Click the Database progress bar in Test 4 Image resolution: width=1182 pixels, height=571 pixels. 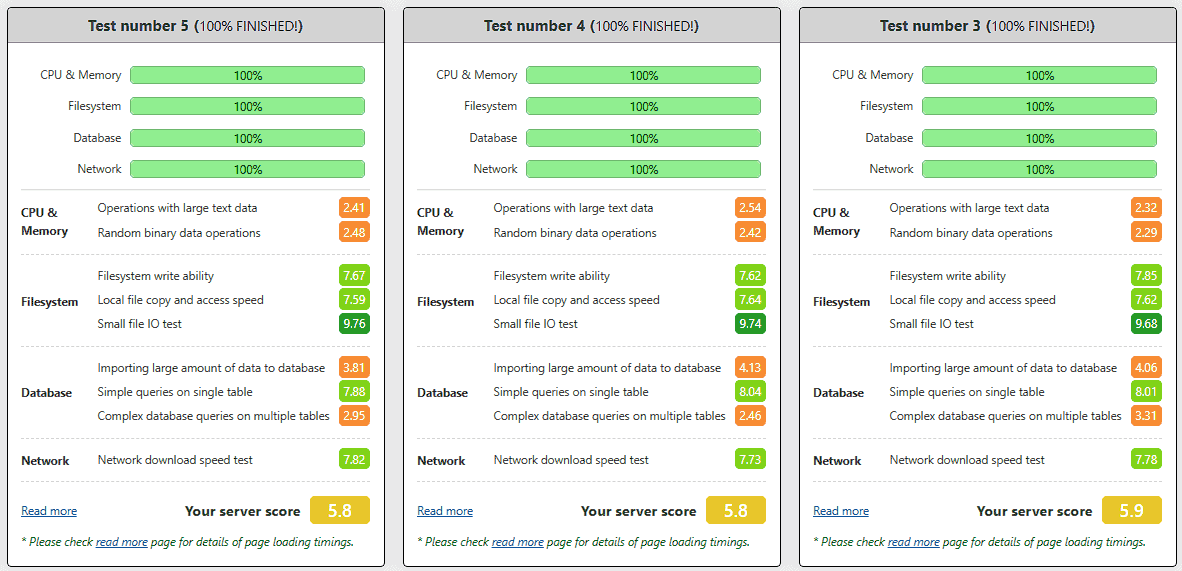[643, 138]
